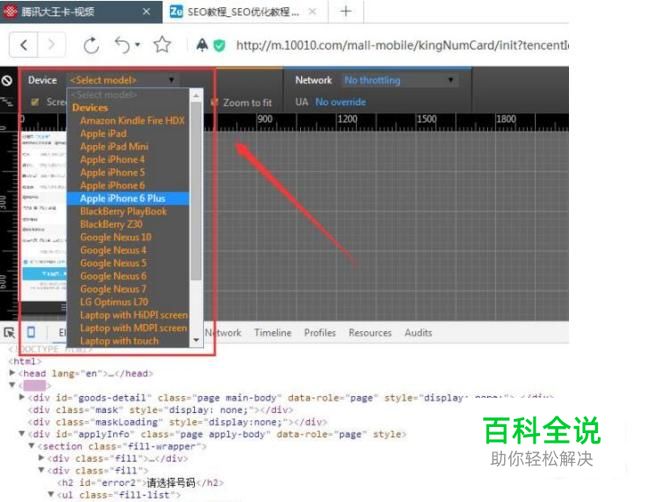Collapse the ul fill-list node
This screenshot has height=502, width=650.
(51, 494)
